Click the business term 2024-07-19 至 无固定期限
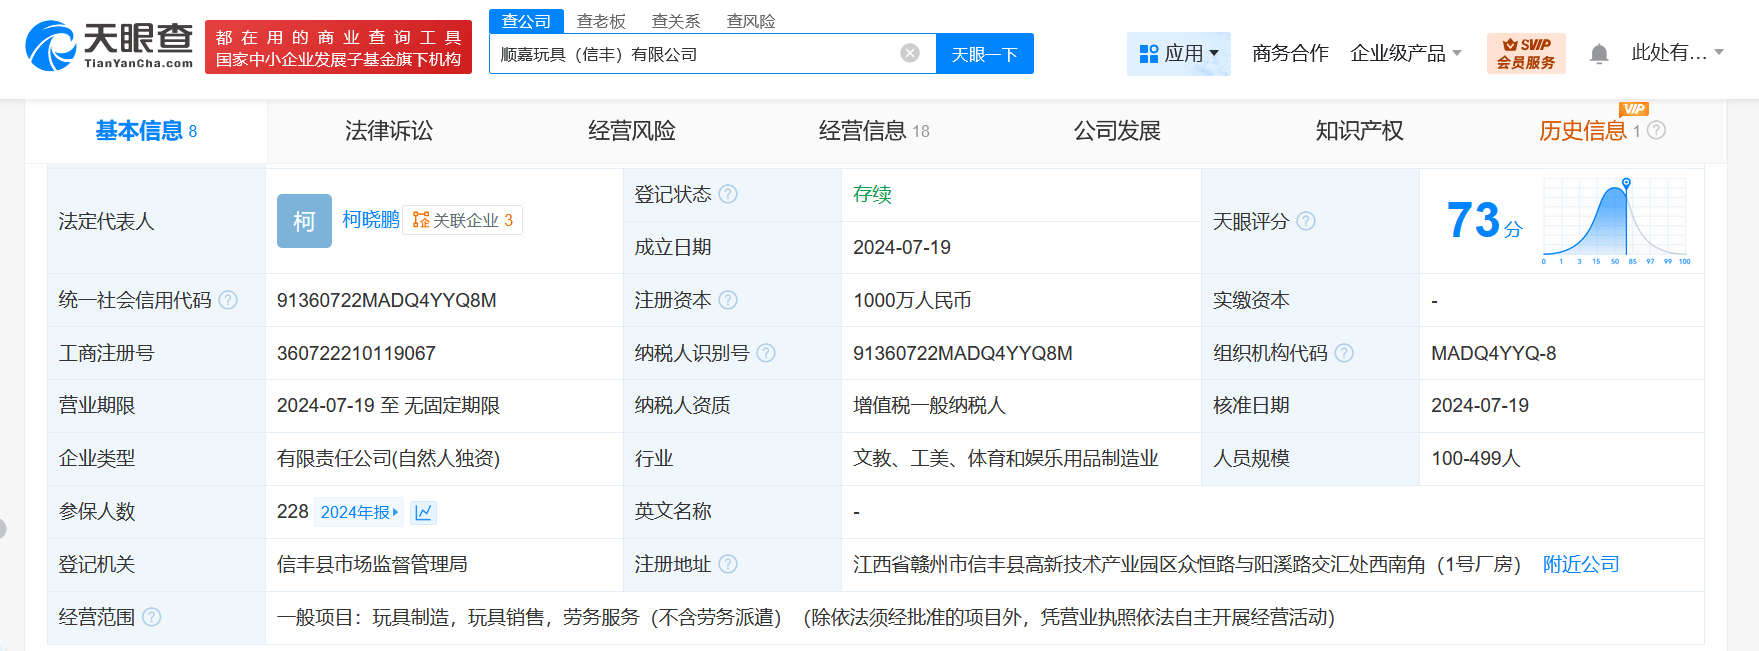This screenshot has height=651, width=1759. click(x=388, y=405)
